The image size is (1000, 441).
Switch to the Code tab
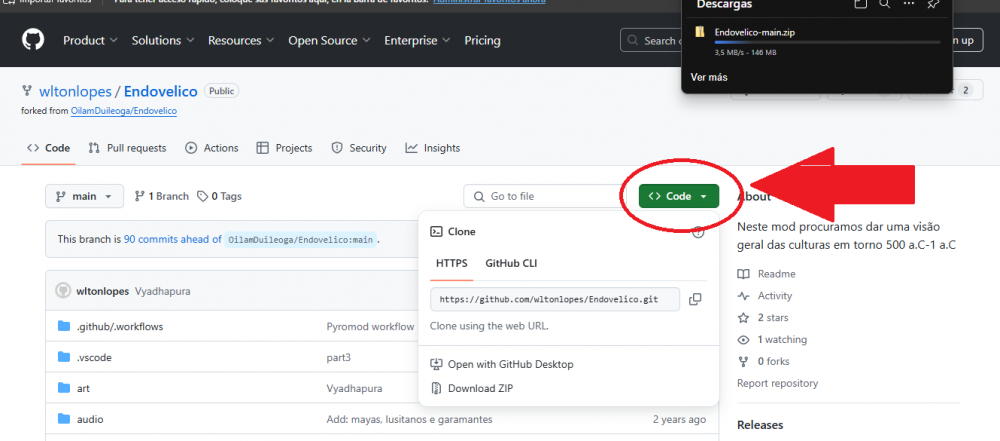48,148
